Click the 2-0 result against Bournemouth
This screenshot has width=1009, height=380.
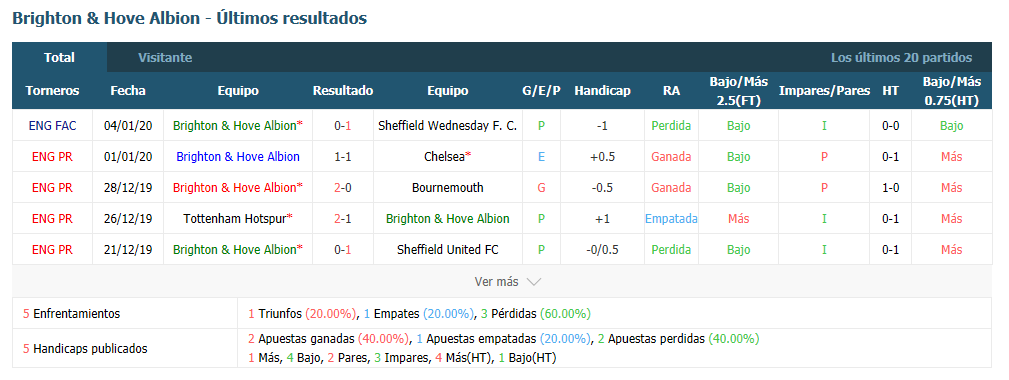(343, 188)
